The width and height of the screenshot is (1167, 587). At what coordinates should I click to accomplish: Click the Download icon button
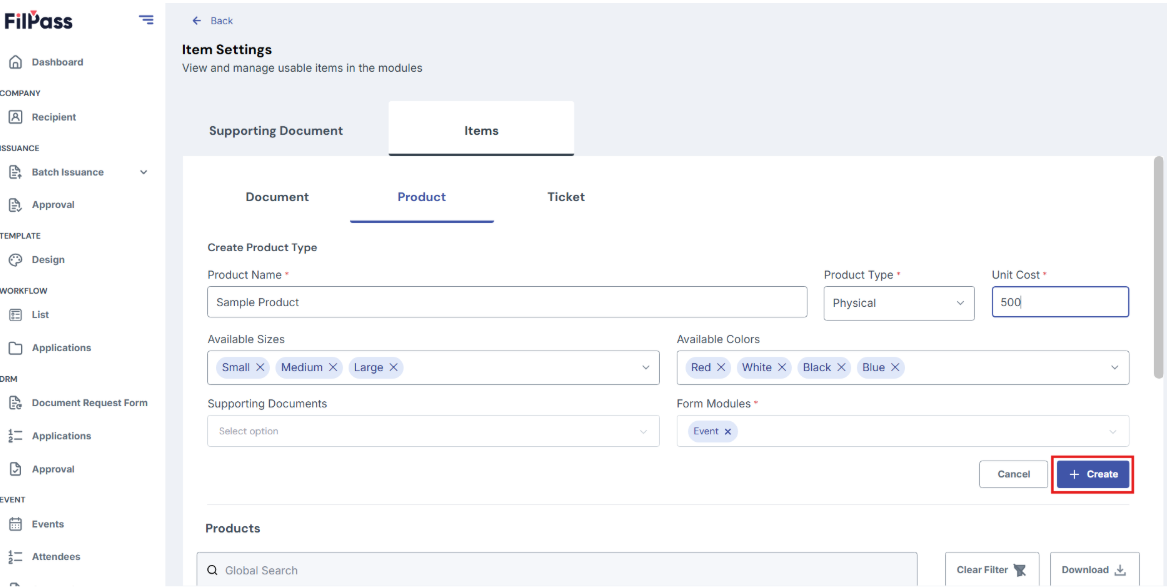[x=1120, y=570]
